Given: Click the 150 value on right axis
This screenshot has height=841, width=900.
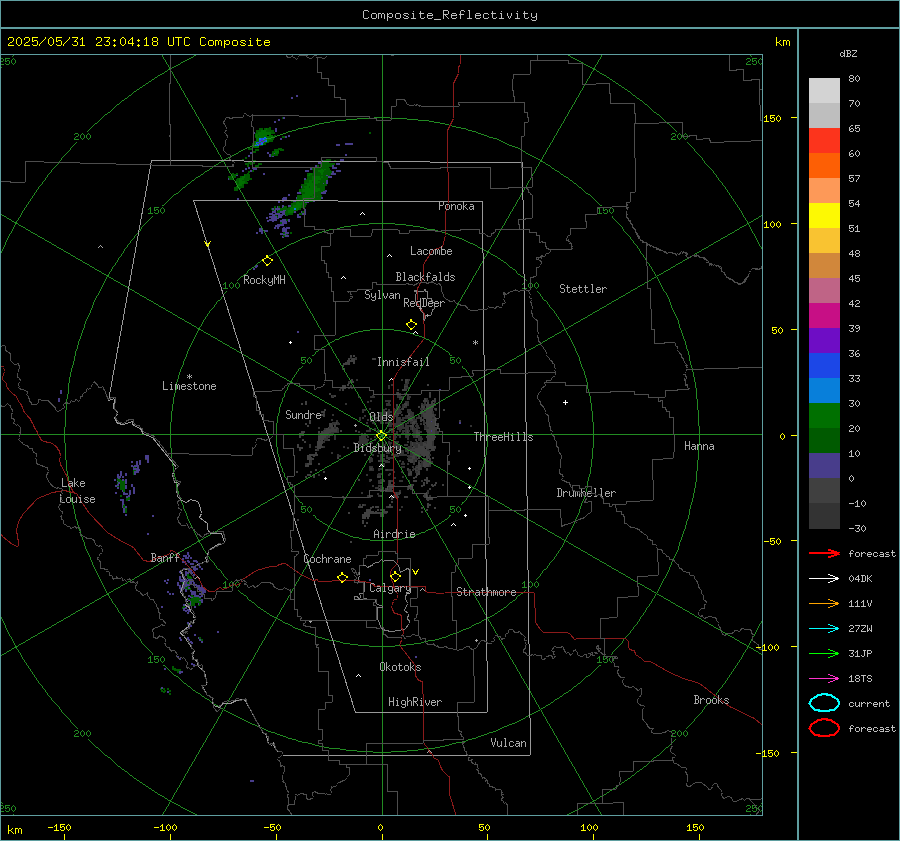Looking at the screenshot, I should click(x=772, y=118).
